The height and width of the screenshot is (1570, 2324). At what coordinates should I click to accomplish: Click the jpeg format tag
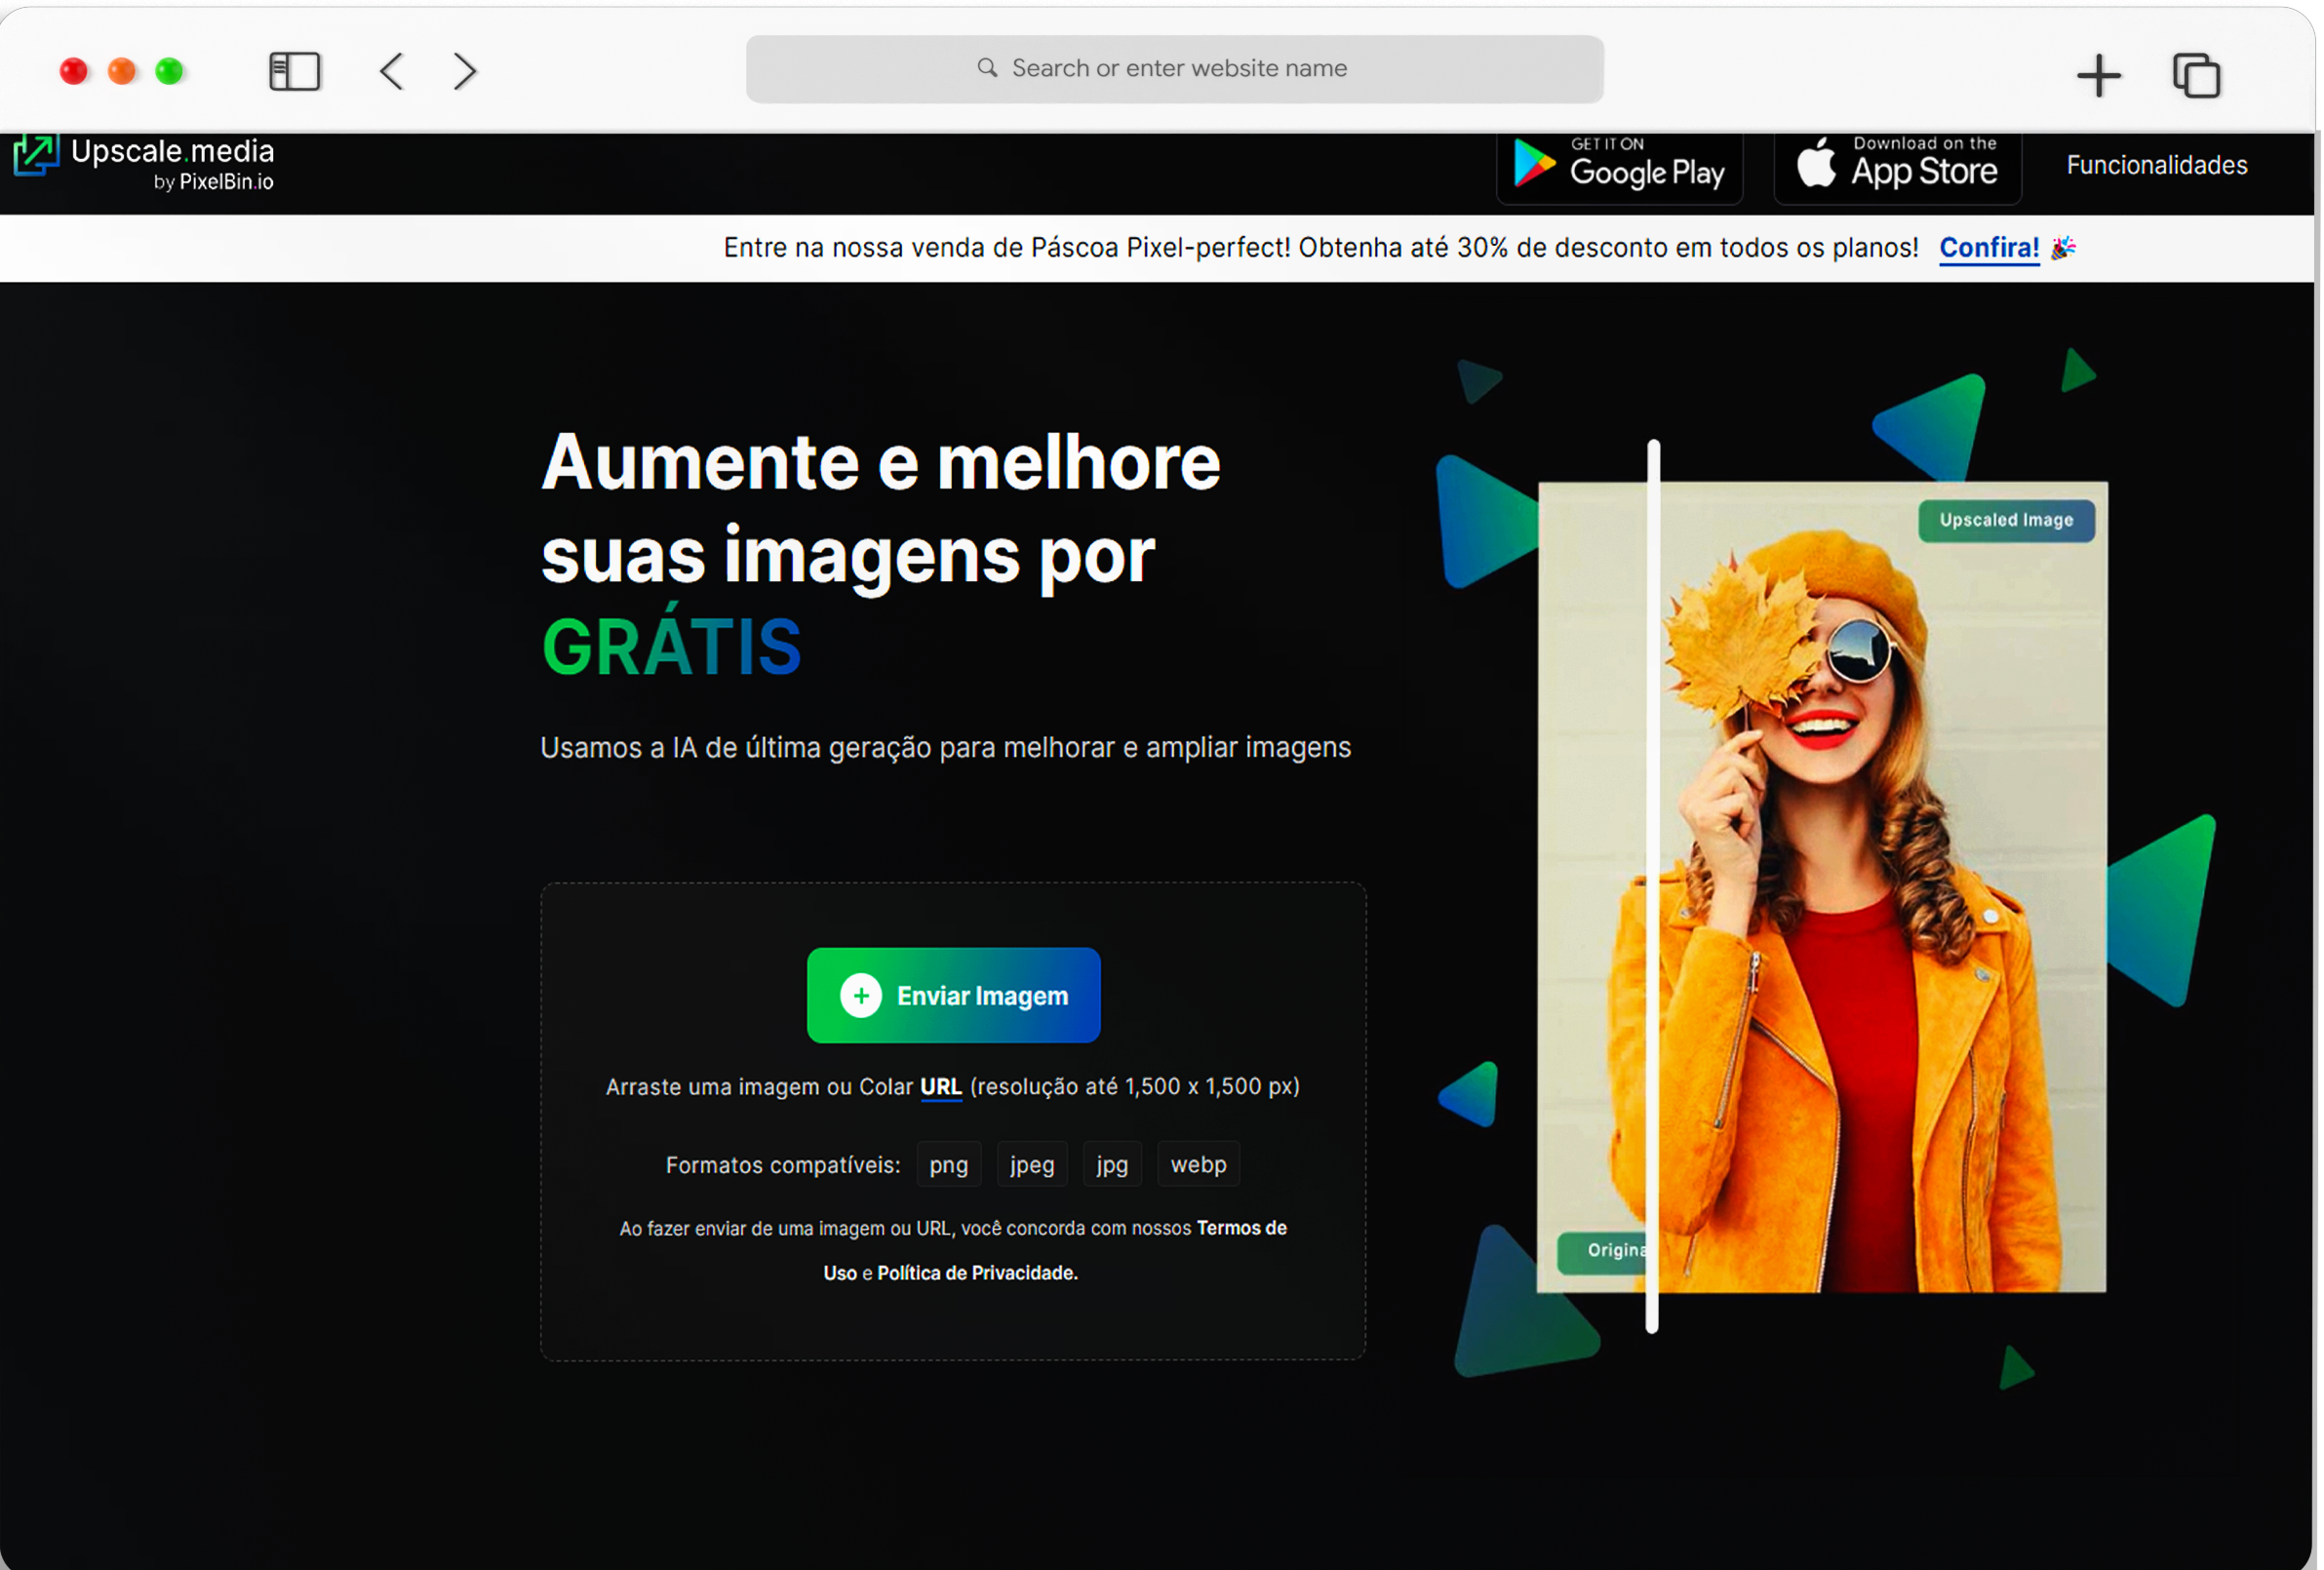coord(1031,1164)
